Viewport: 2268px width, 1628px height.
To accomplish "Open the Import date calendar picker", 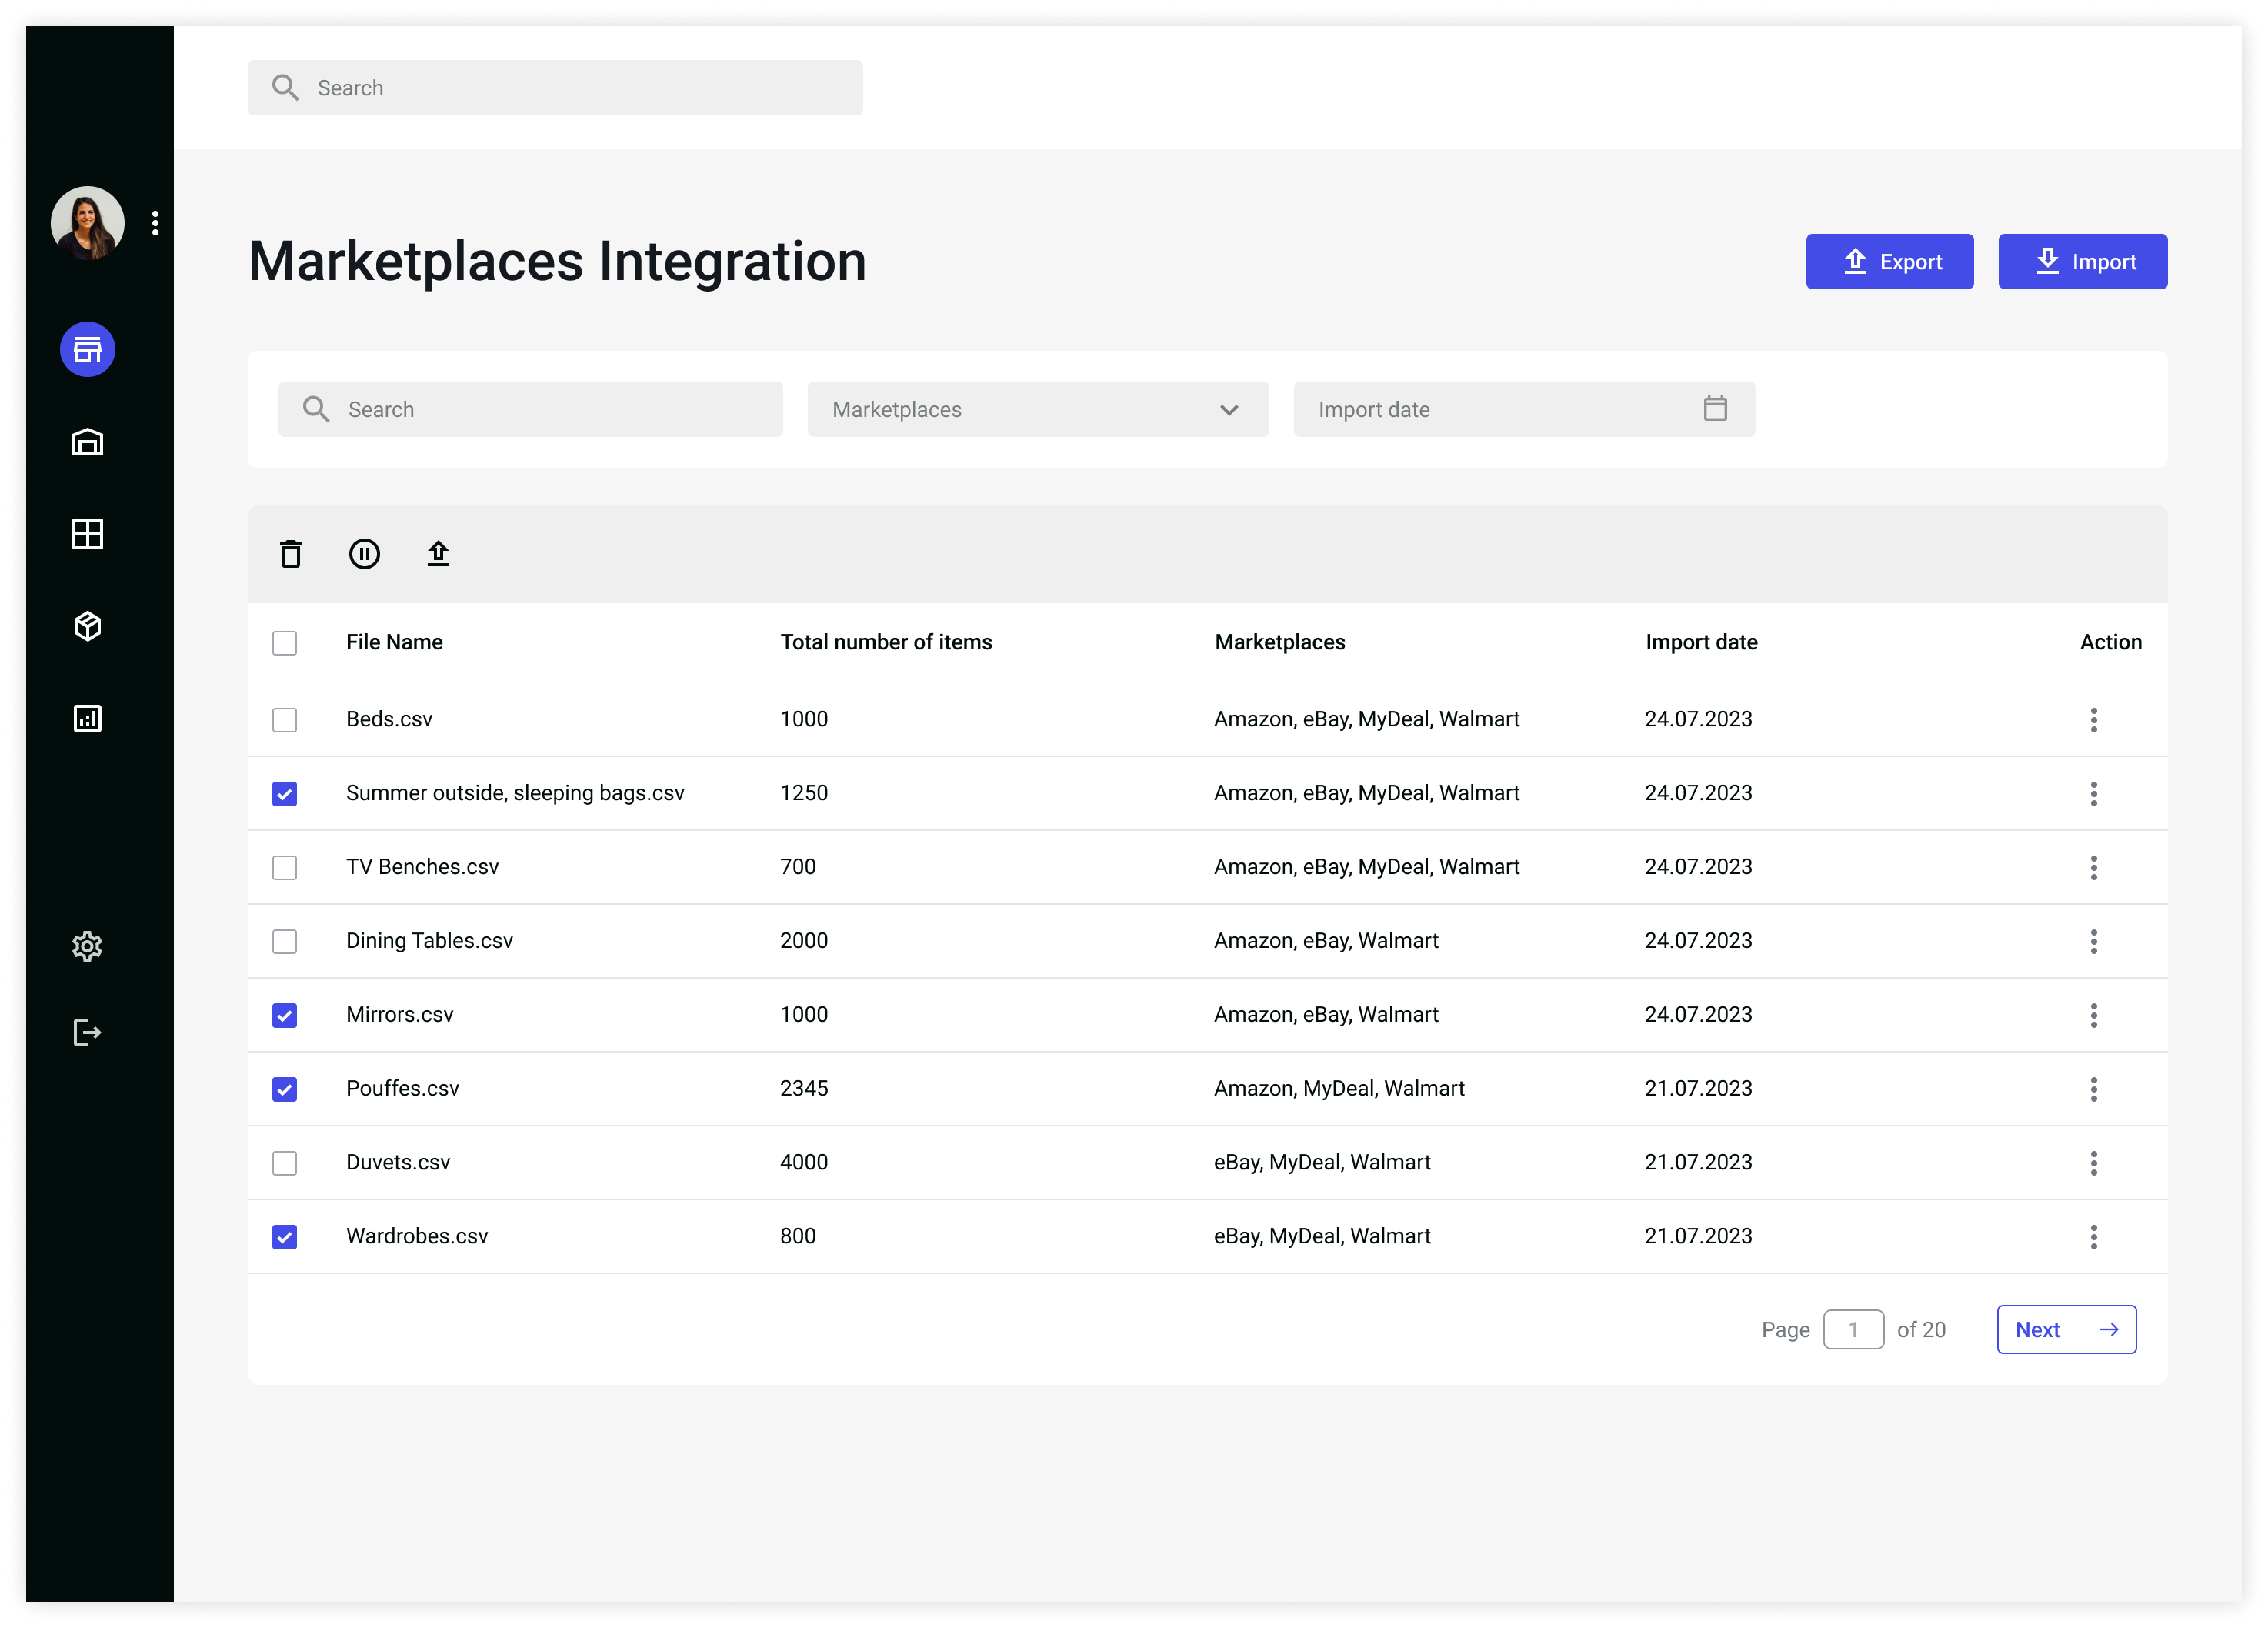I will [x=1715, y=409].
